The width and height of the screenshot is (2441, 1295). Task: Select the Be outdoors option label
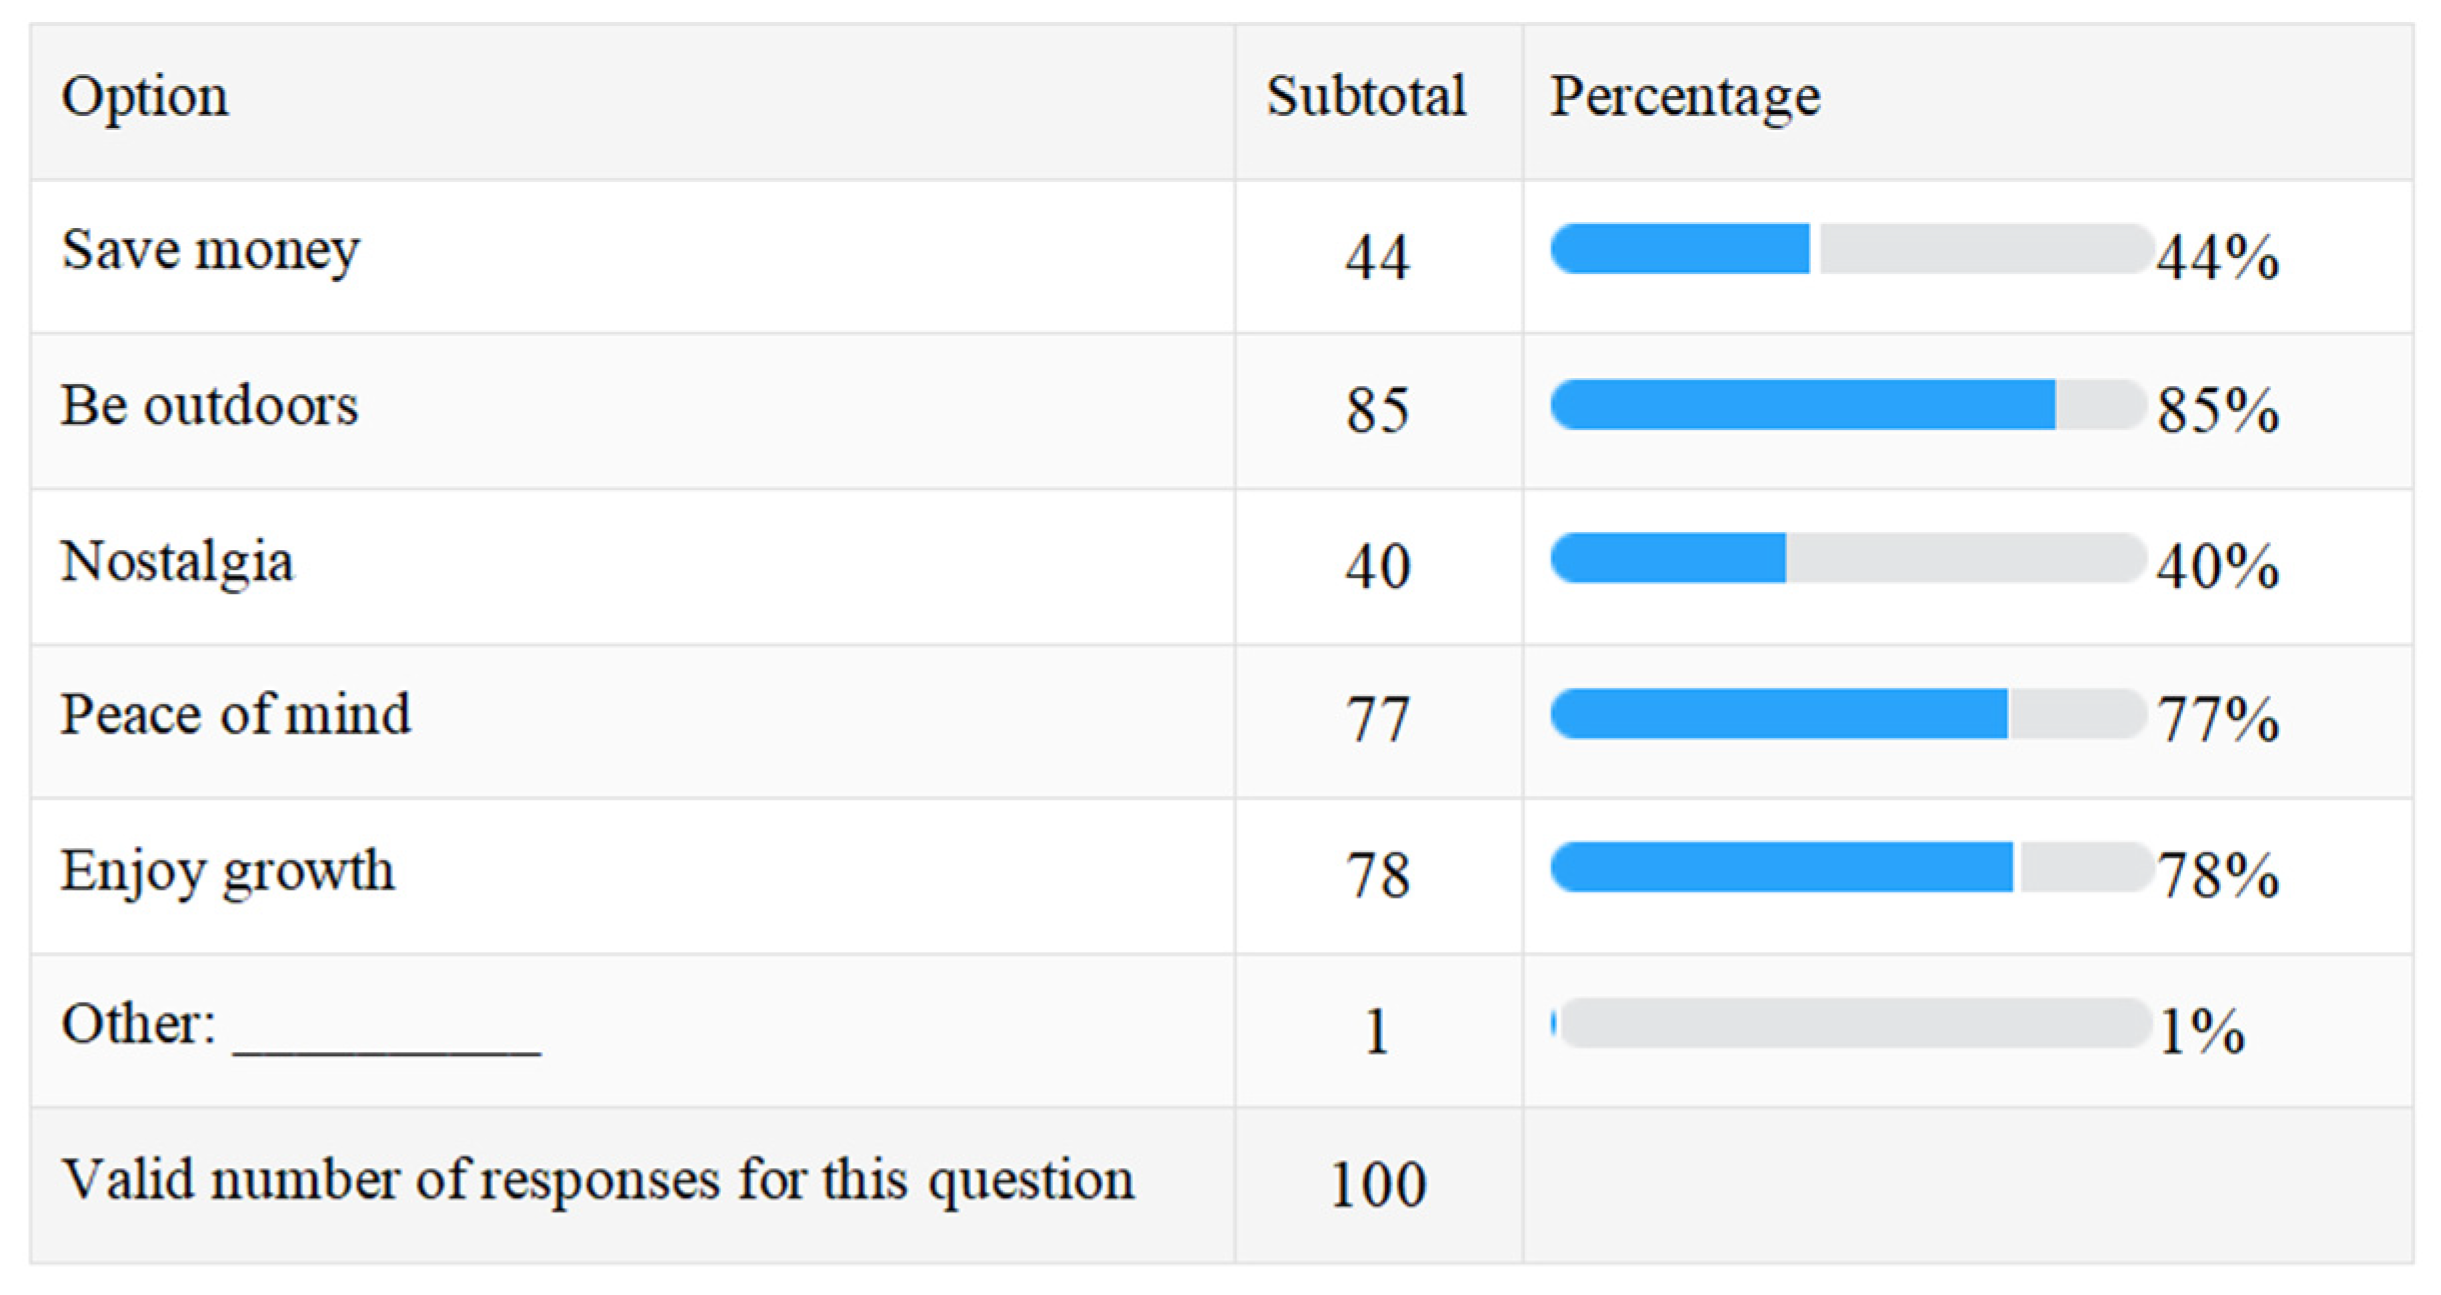click(x=209, y=406)
